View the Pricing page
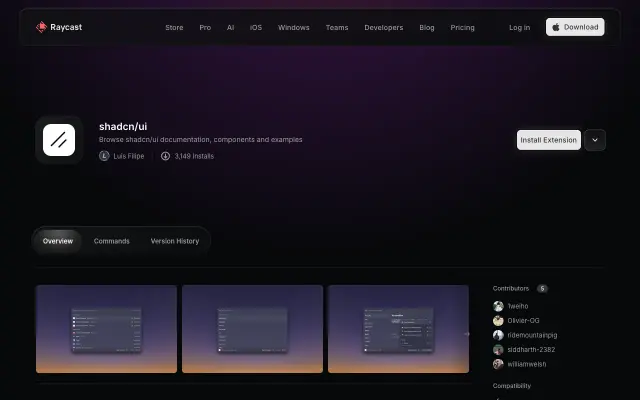The width and height of the screenshot is (640, 400). (x=462, y=28)
